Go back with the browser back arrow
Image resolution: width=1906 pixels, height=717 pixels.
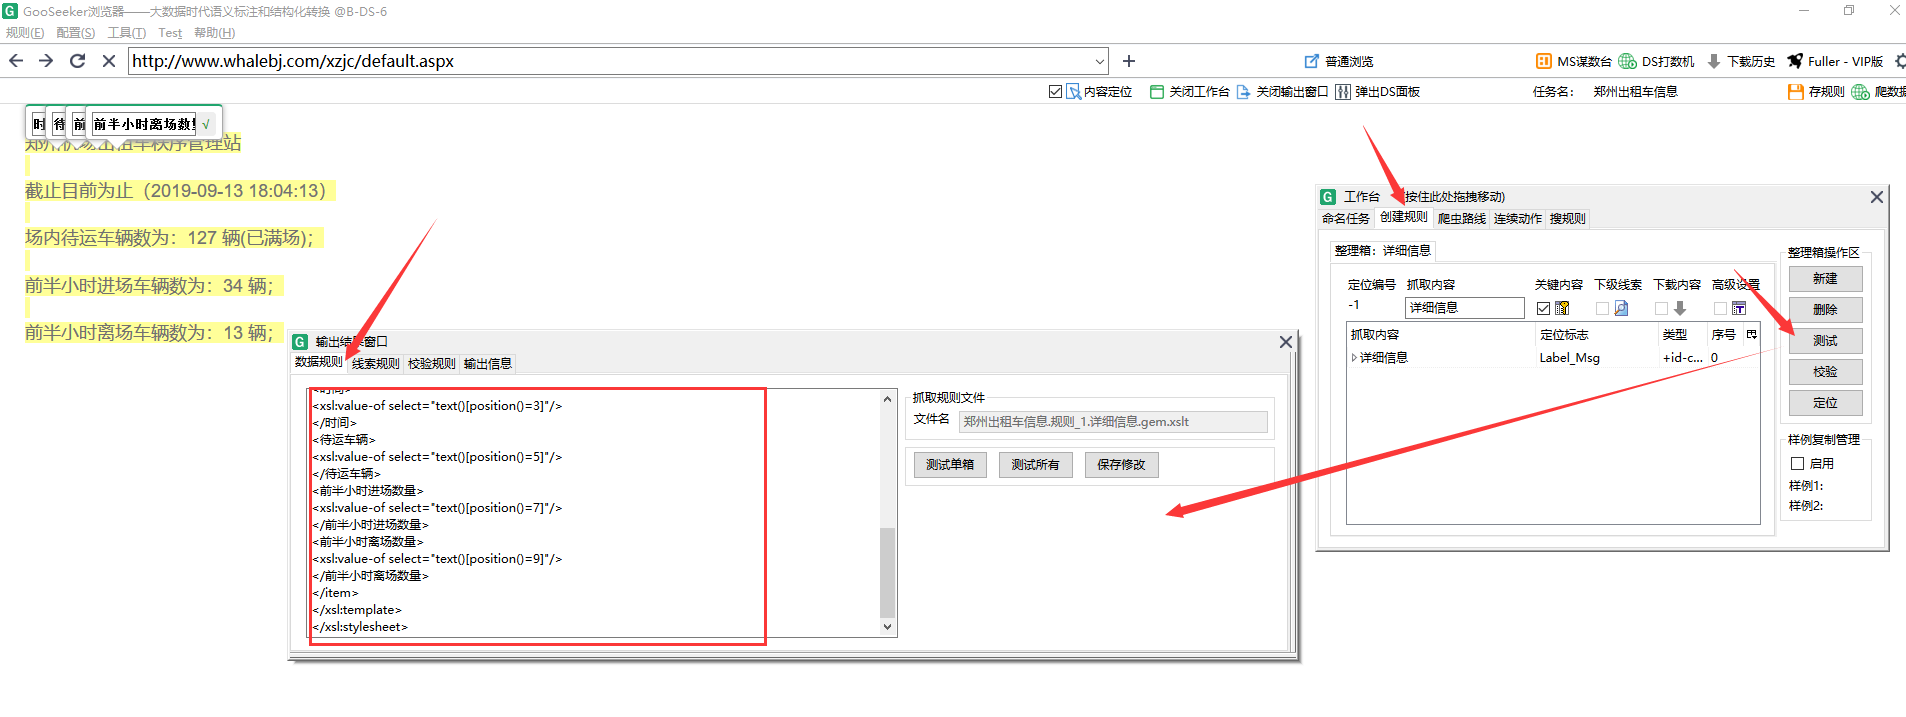16,61
